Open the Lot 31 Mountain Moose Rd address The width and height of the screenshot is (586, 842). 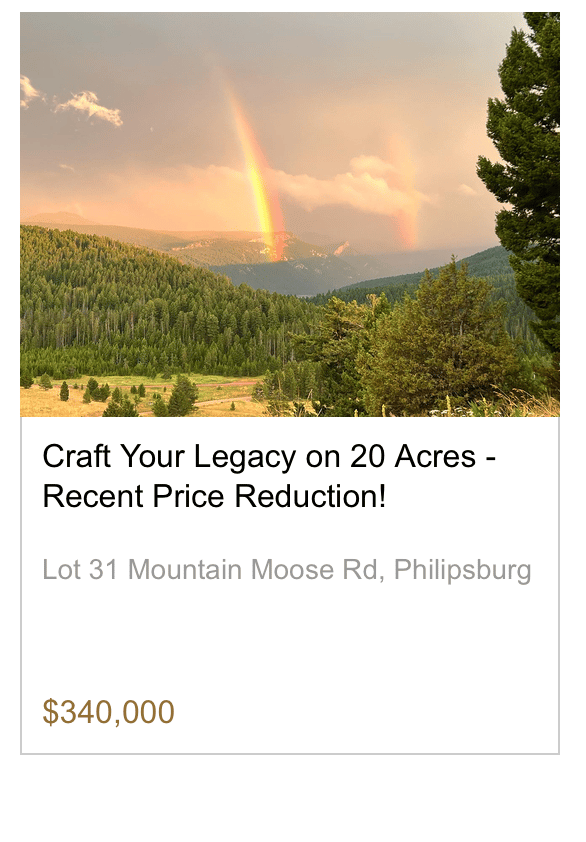[287, 570]
